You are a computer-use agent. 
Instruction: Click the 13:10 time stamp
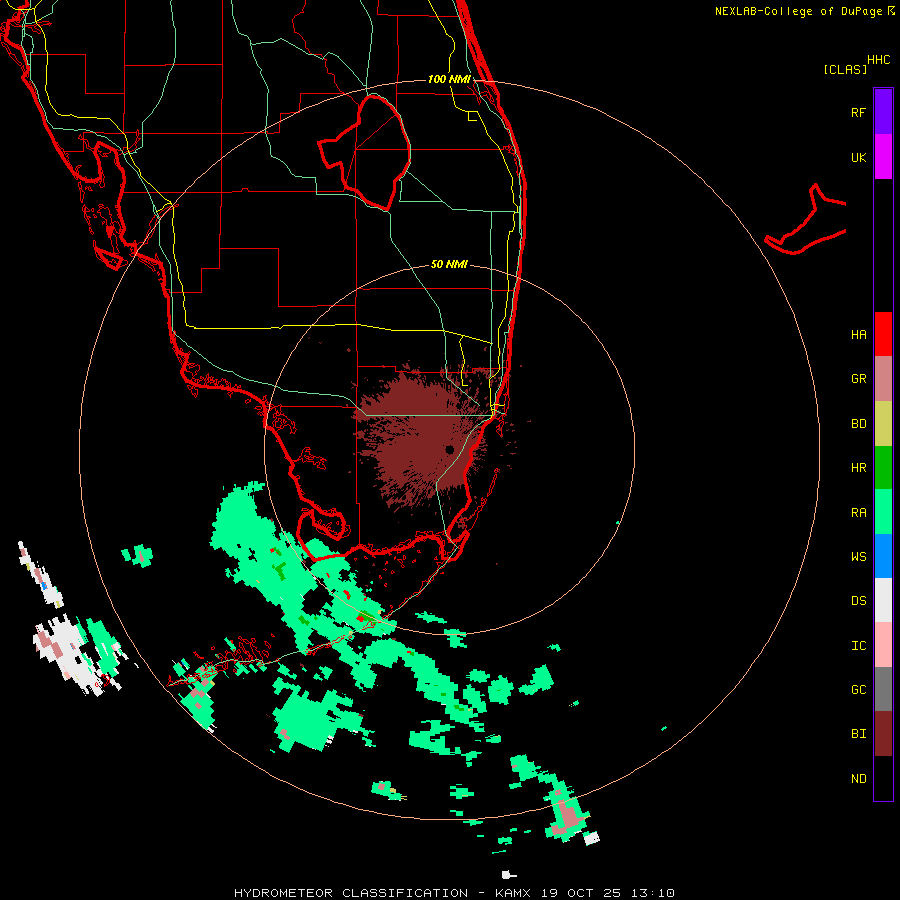(651, 893)
